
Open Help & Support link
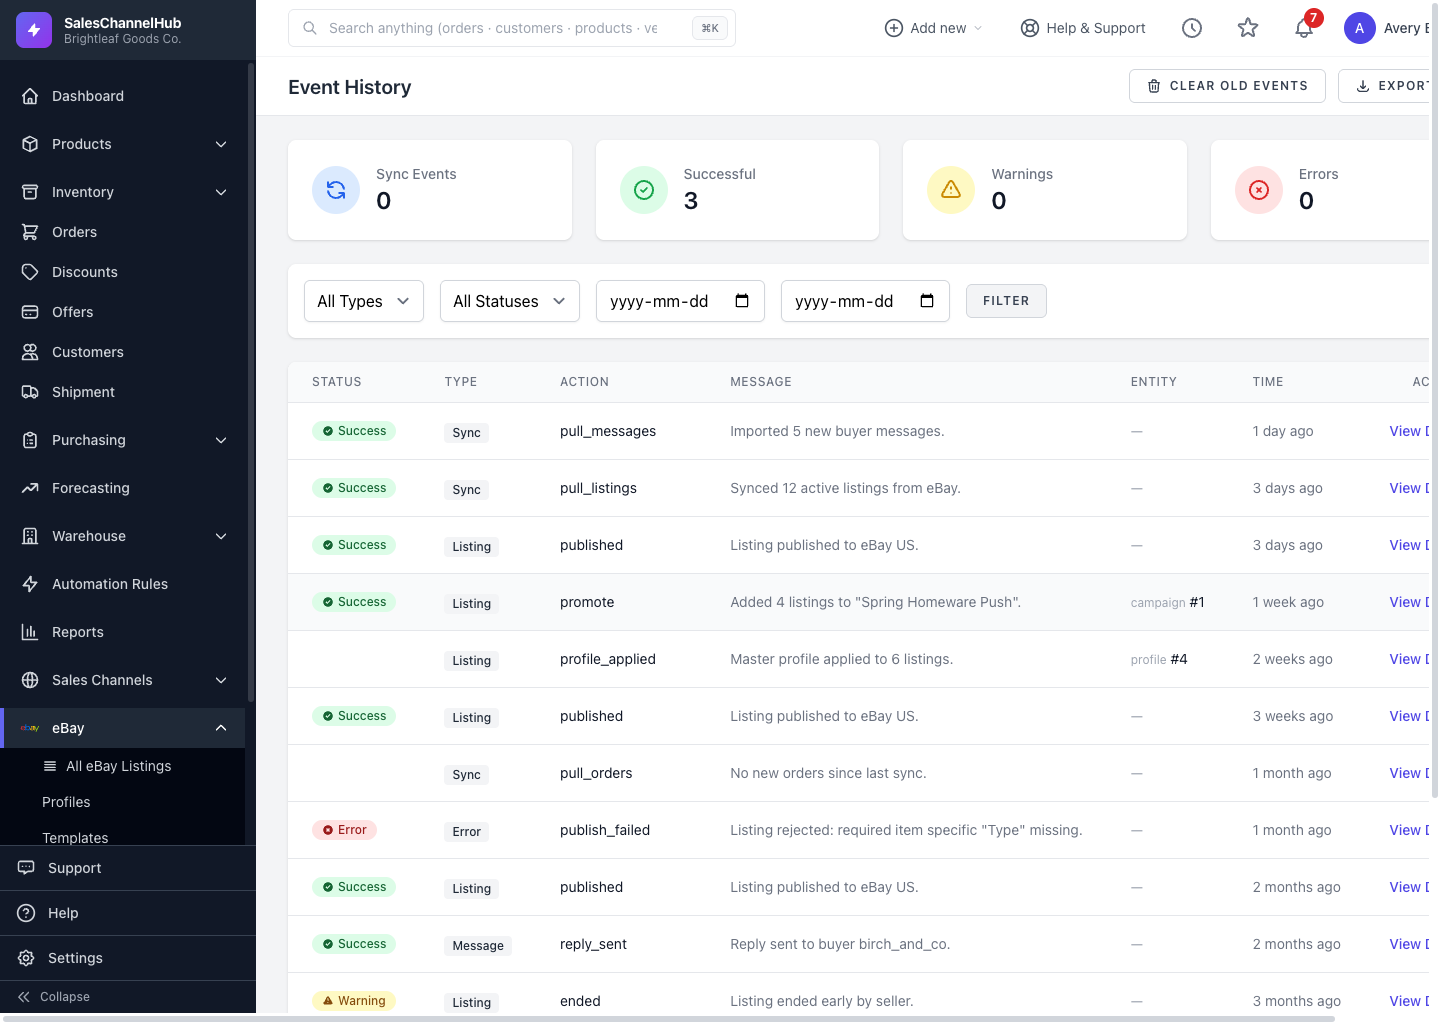click(x=1083, y=28)
